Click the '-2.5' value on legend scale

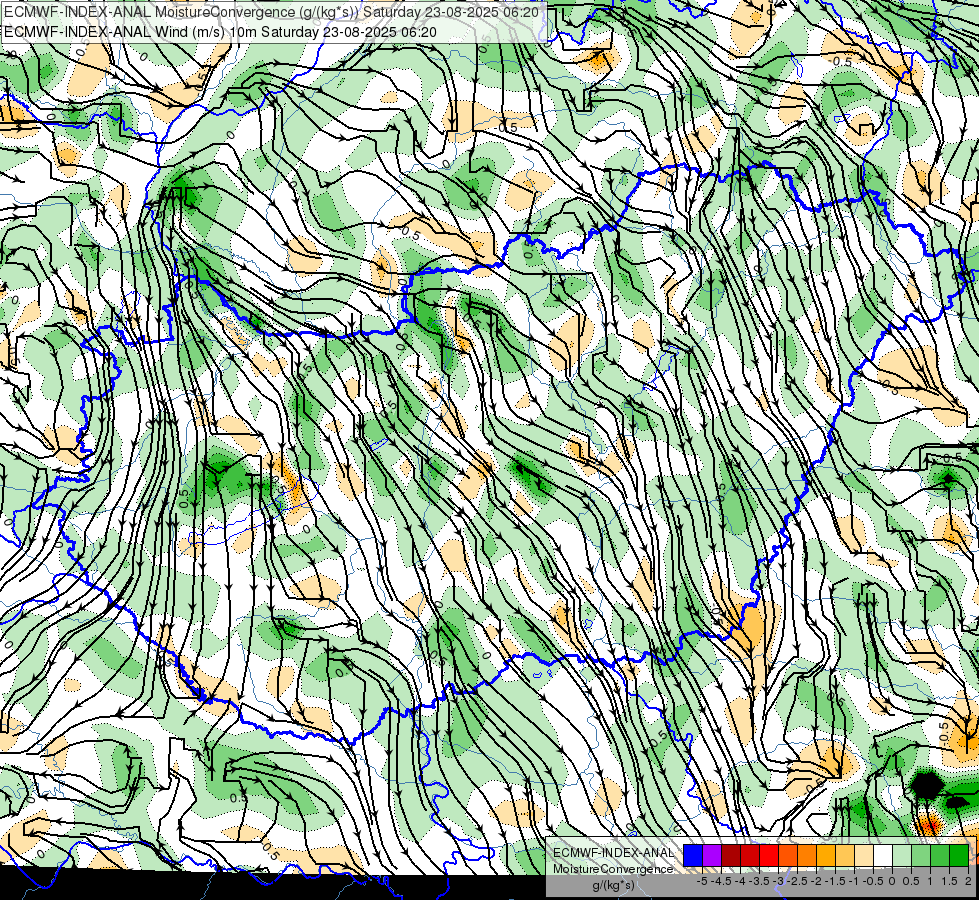[799, 881]
